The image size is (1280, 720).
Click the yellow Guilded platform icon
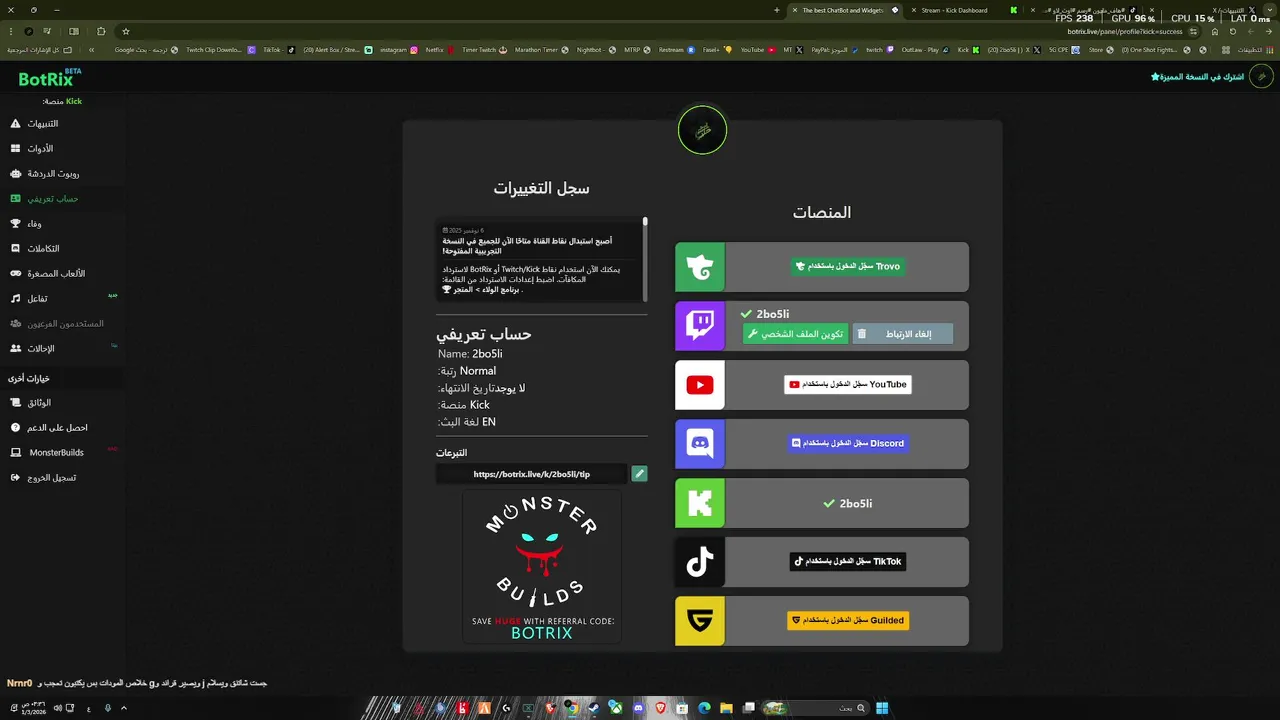[x=700, y=621]
